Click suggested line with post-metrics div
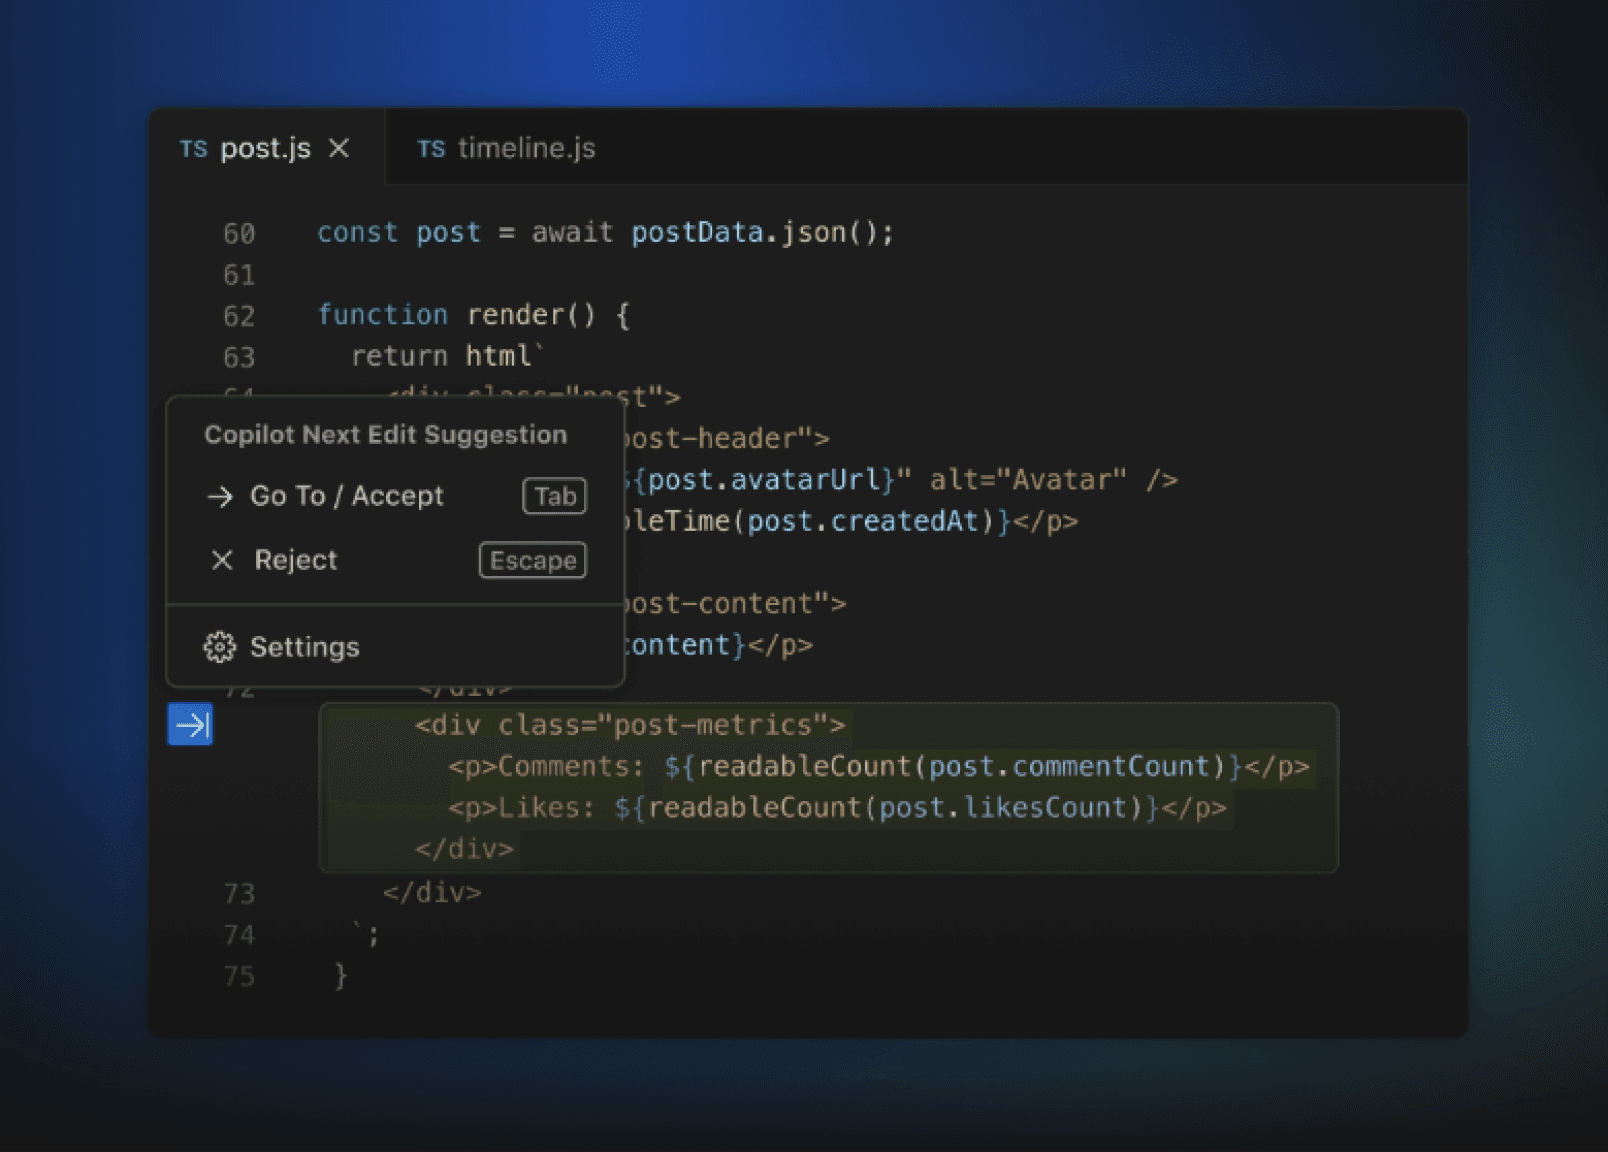 pyautogui.click(x=630, y=725)
